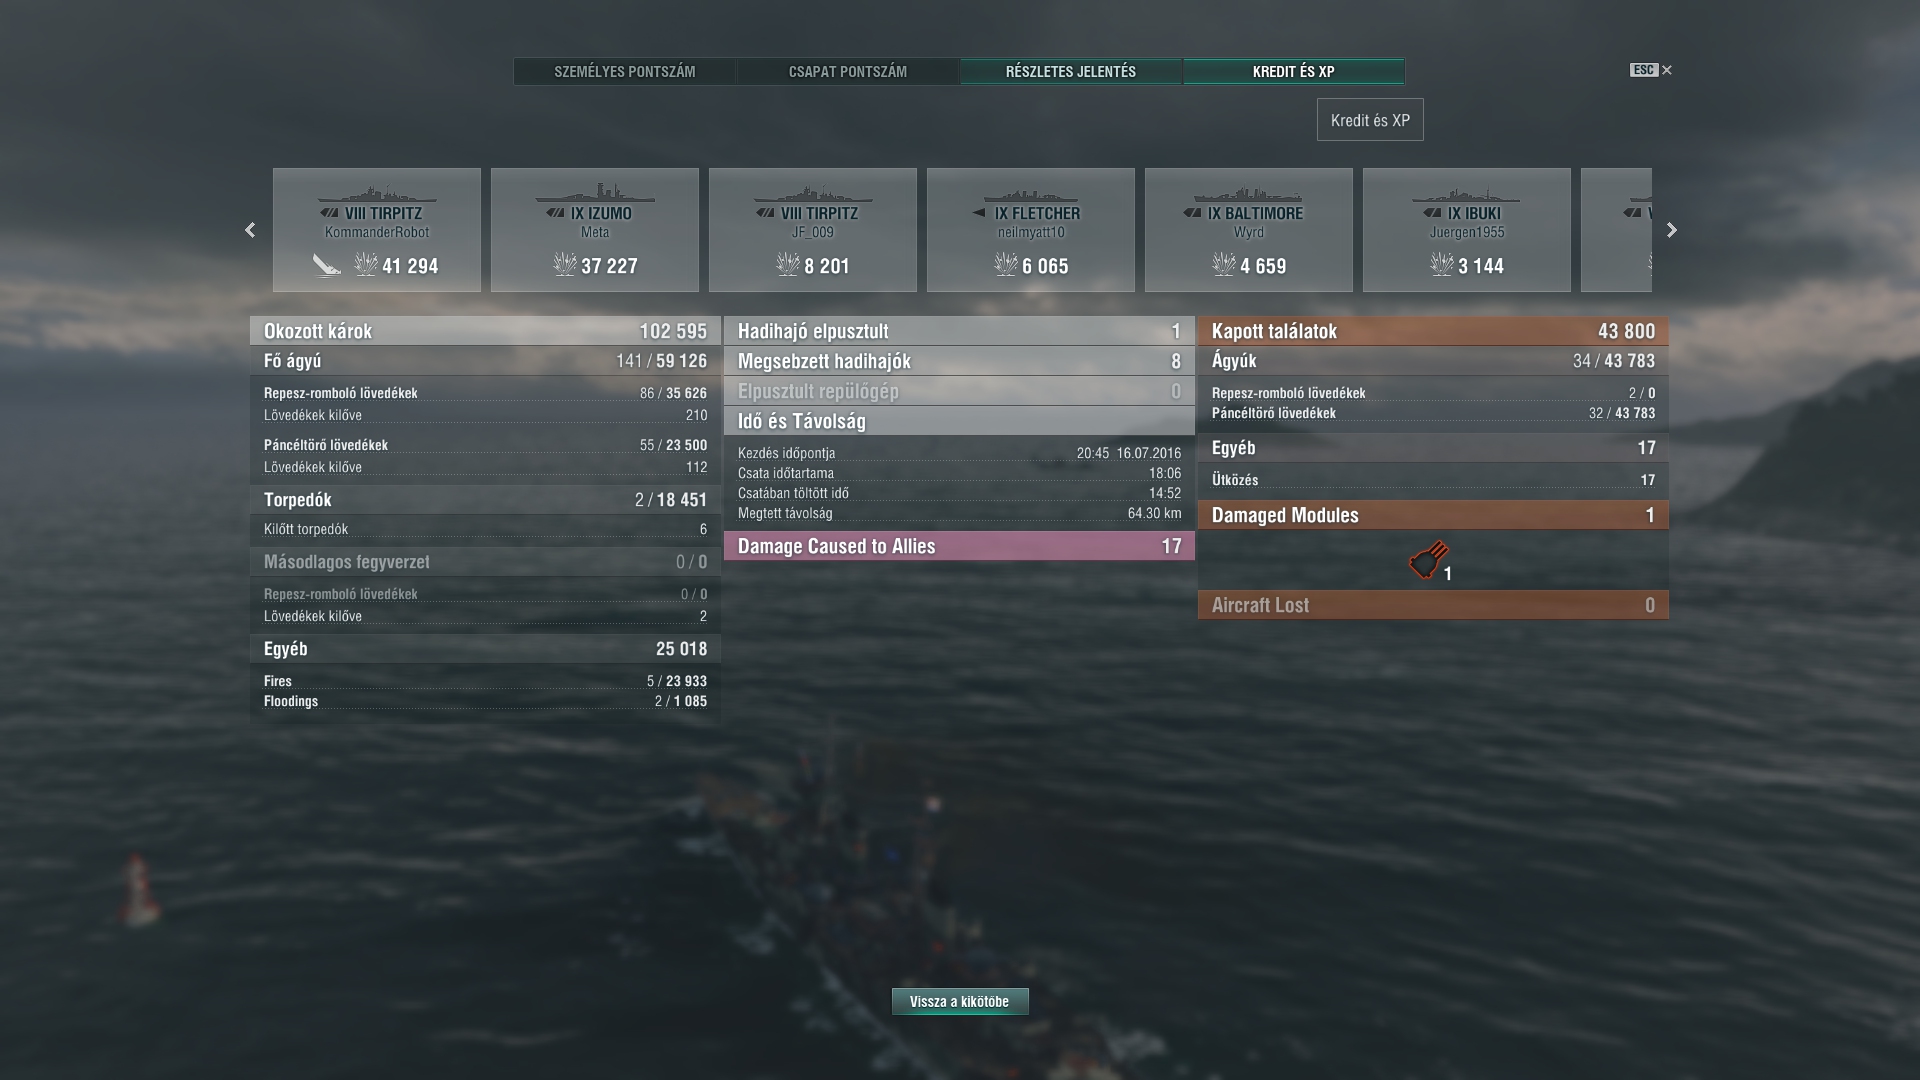The height and width of the screenshot is (1080, 1920).
Task: Click the damage icon beside 37 227
Action: coord(565,264)
